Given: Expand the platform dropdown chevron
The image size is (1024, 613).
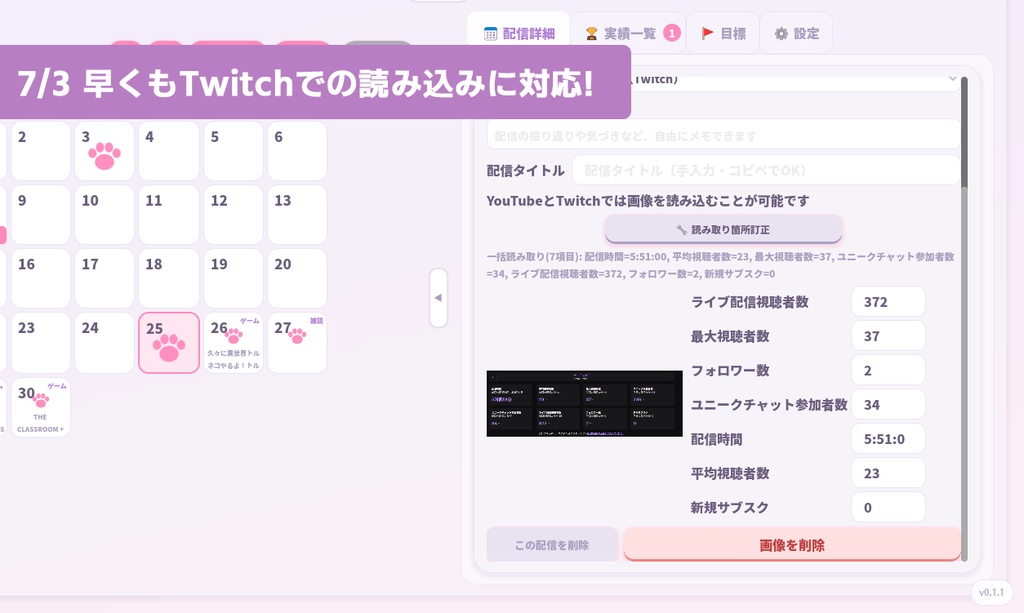Looking at the screenshot, I should point(952,79).
